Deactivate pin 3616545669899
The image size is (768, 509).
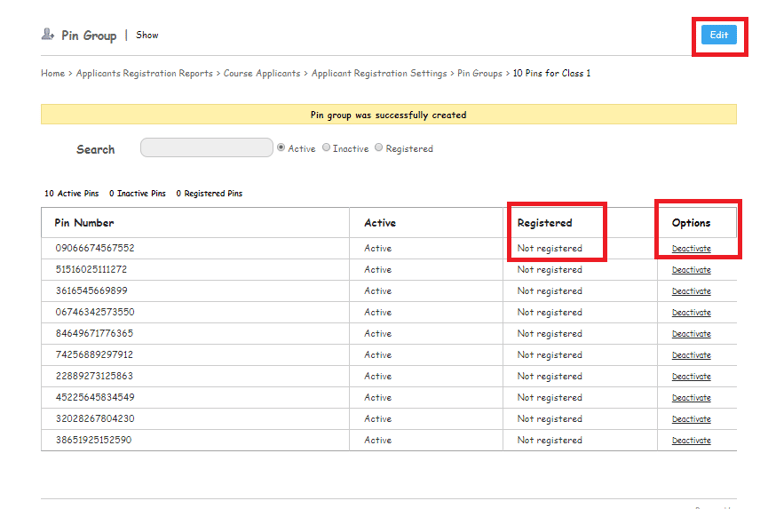[x=691, y=291]
